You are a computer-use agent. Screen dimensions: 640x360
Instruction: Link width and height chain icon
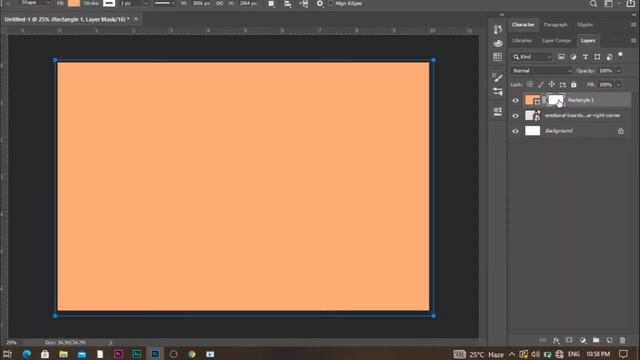(x=220, y=3)
